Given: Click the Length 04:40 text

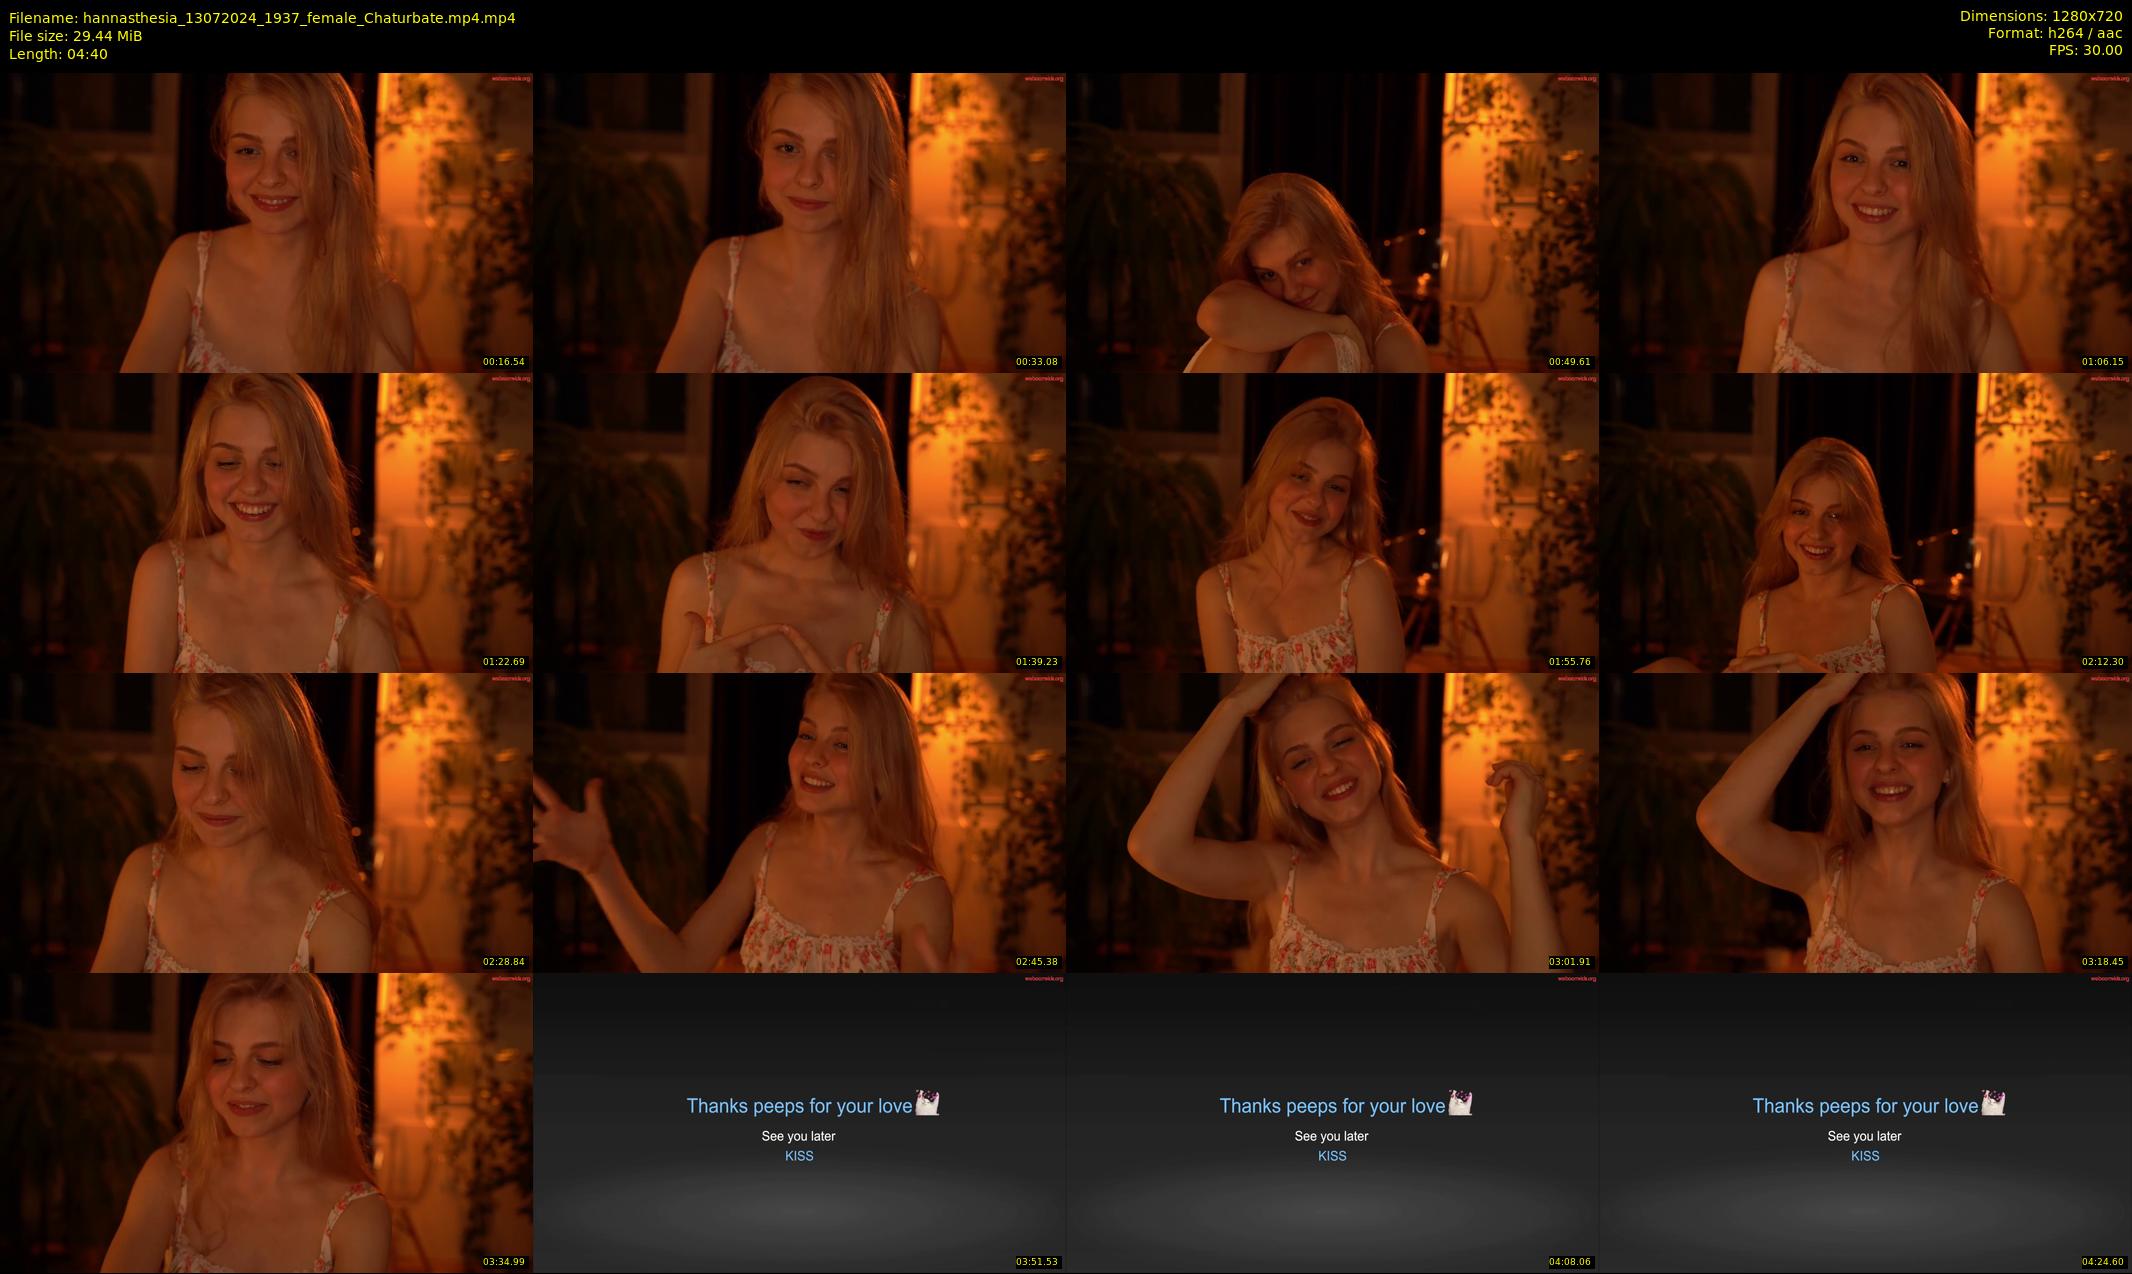Looking at the screenshot, I should [58, 54].
